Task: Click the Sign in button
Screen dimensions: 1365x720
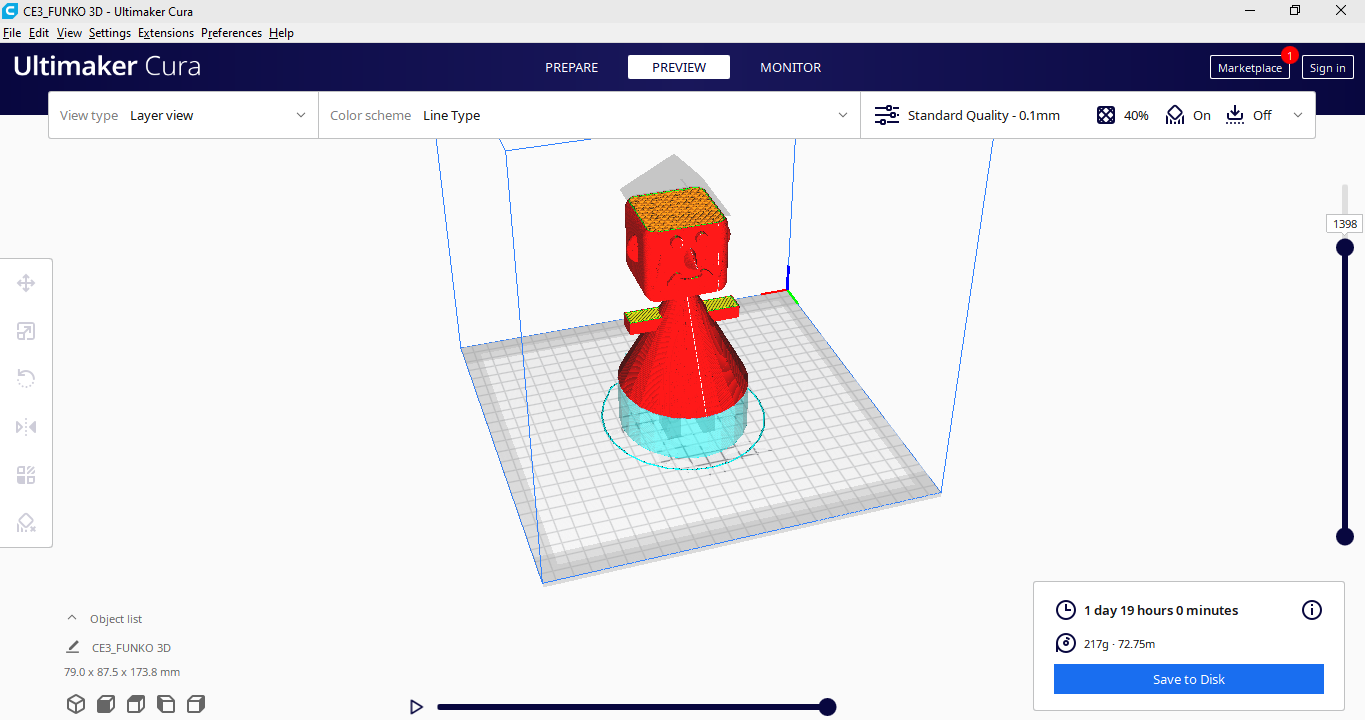Action: (1327, 68)
